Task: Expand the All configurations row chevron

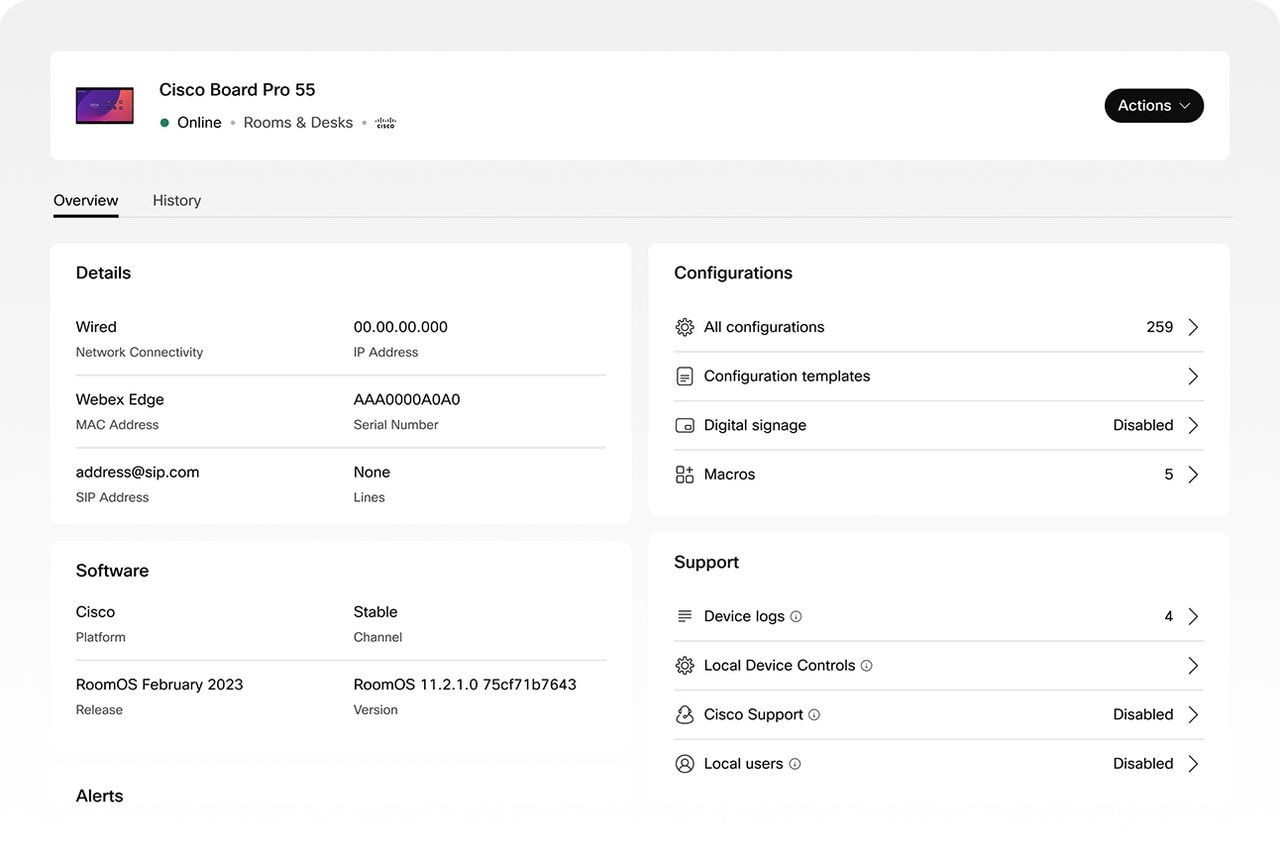Action: (1192, 326)
